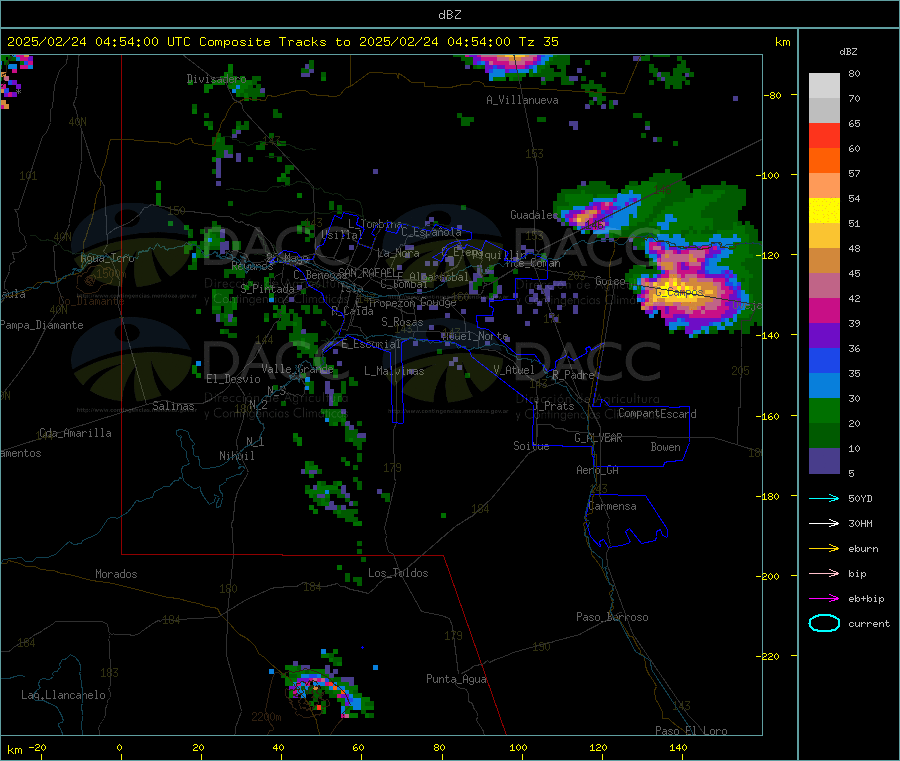Click the G_Campos storm cell label
The image size is (900, 761).
coord(680,292)
